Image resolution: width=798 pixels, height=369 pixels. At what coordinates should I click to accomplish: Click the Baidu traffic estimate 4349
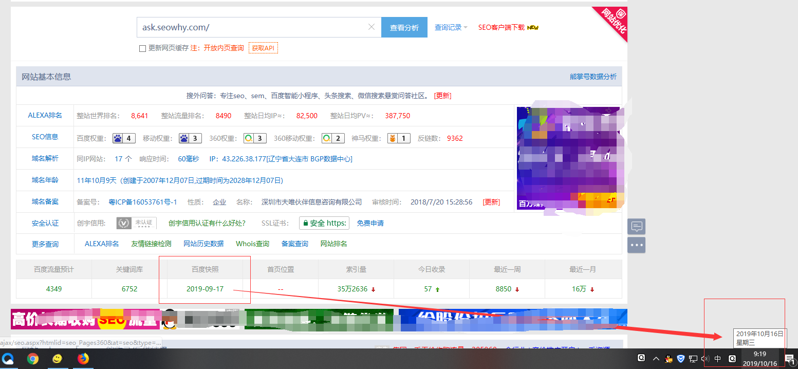pyautogui.click(x=53, y=289)
